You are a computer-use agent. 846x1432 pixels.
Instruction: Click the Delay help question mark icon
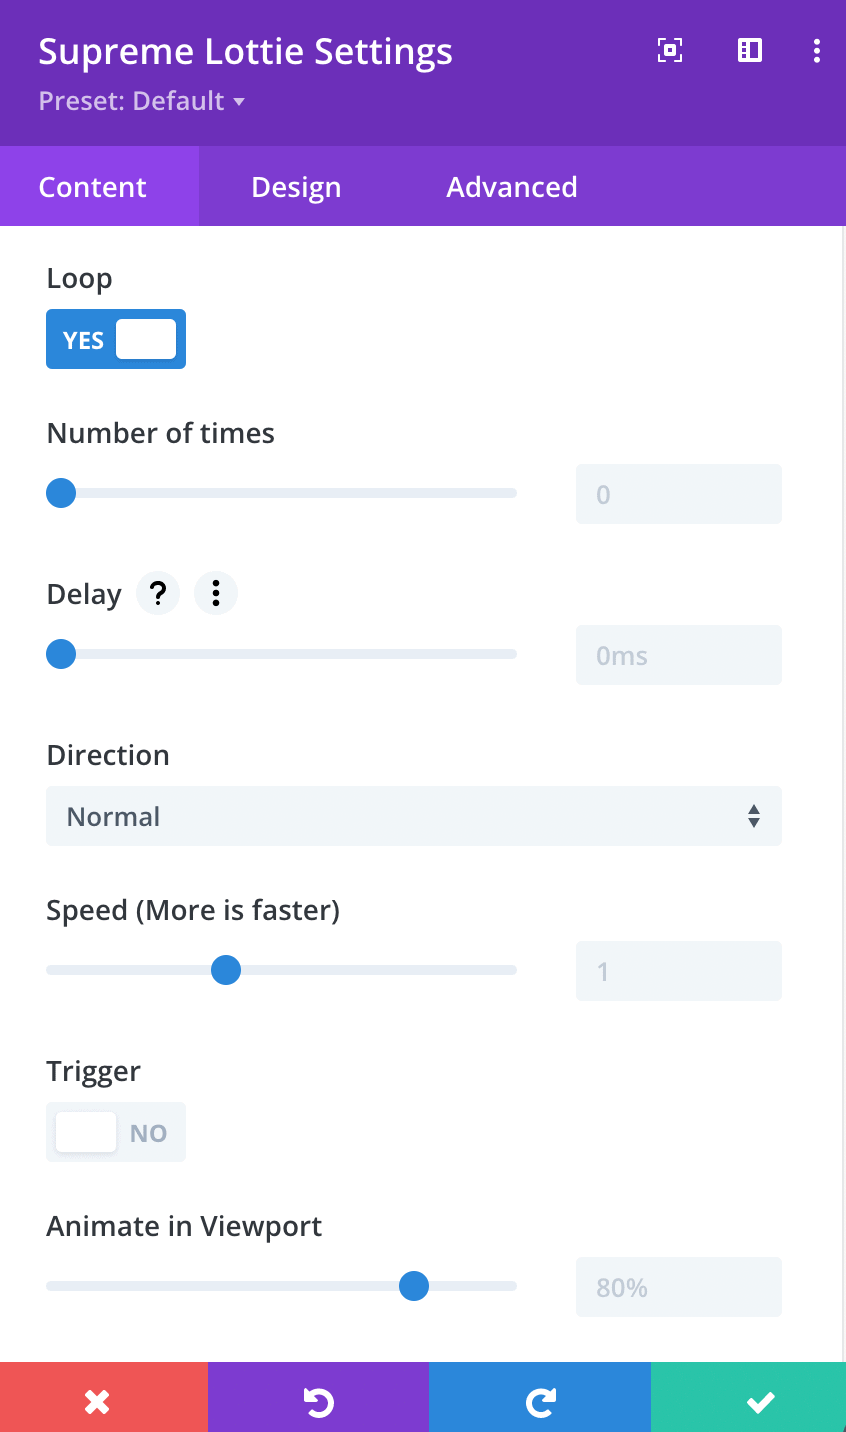pyautogui.click(x=157, y=594)
